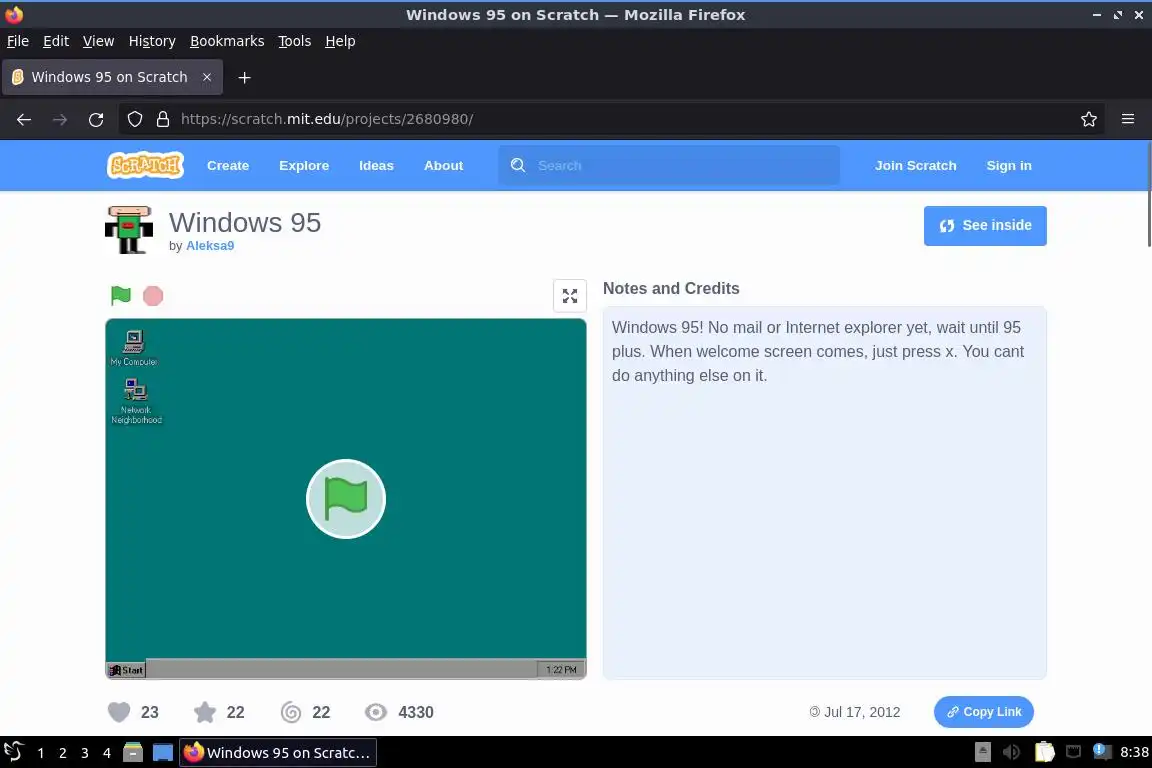Click the Start button in the project
This screenshot has width=1152, height=768.
(x=126, y=670)
